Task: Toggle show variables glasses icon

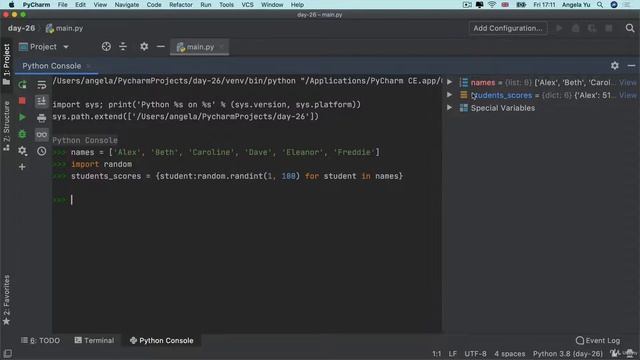Action: tap(42, 134)
